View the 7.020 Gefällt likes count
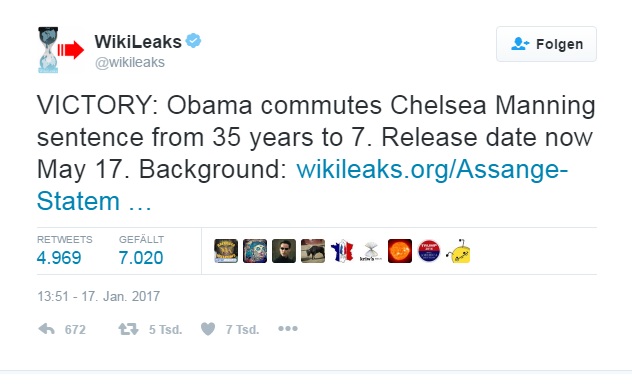Viewport: 632px width, 384px height. (141, 257)
